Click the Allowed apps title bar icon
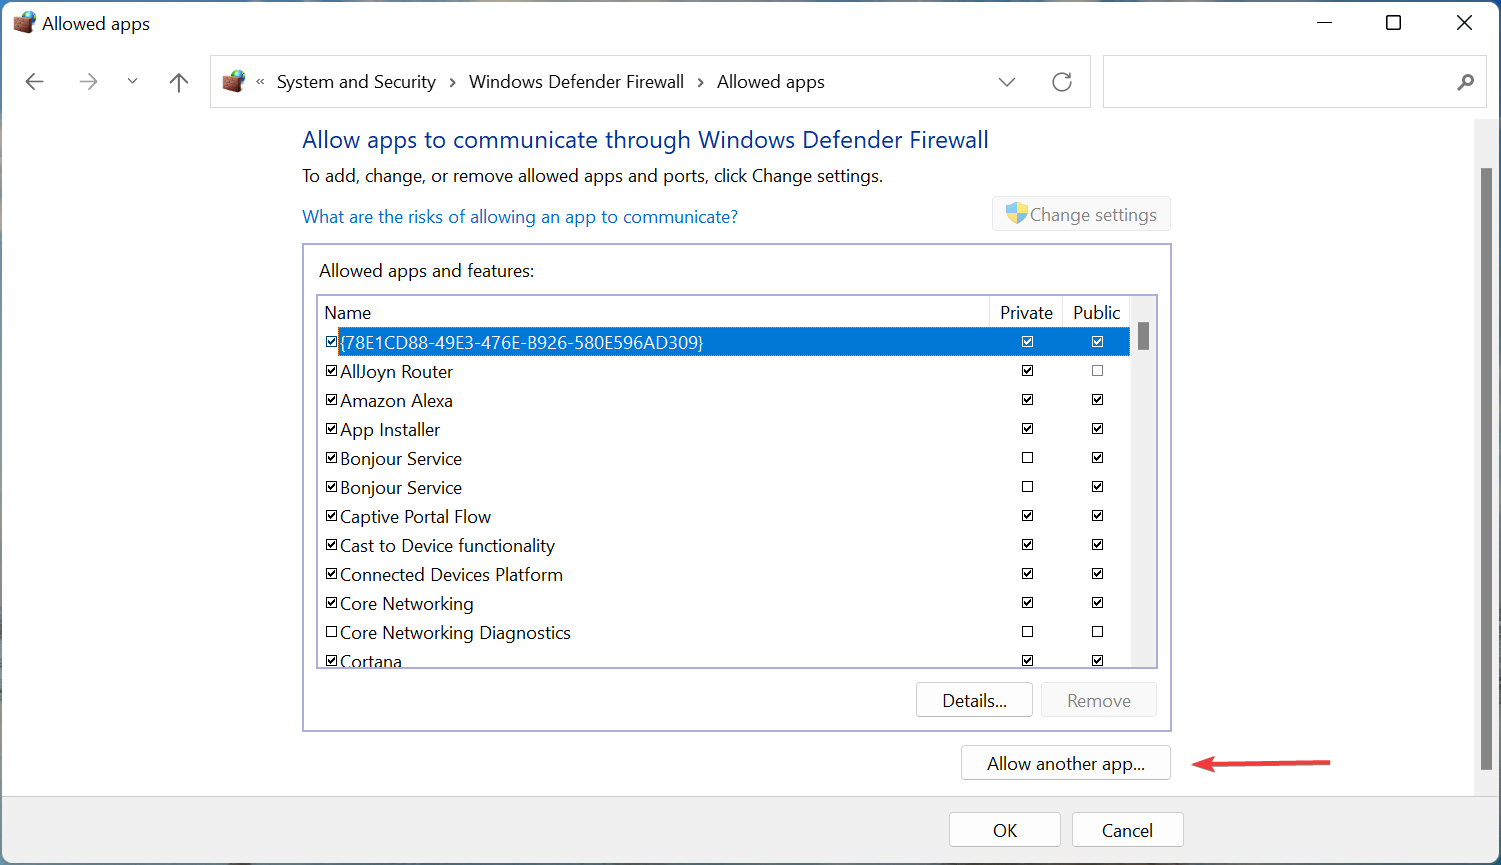 pyautogui.click(x=24, y=23)
